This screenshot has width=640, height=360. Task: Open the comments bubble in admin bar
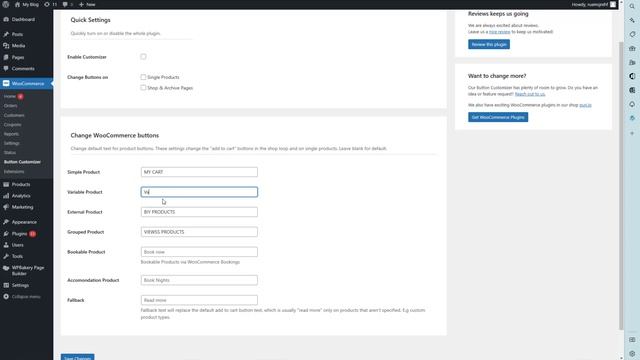coord(67,4)
